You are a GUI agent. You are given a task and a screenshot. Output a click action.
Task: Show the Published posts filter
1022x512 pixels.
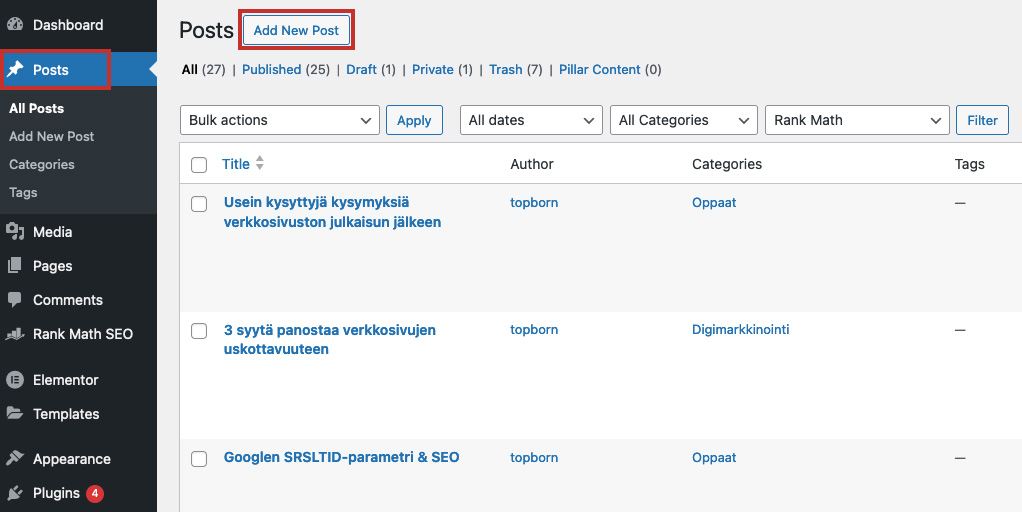click(271, 70)
